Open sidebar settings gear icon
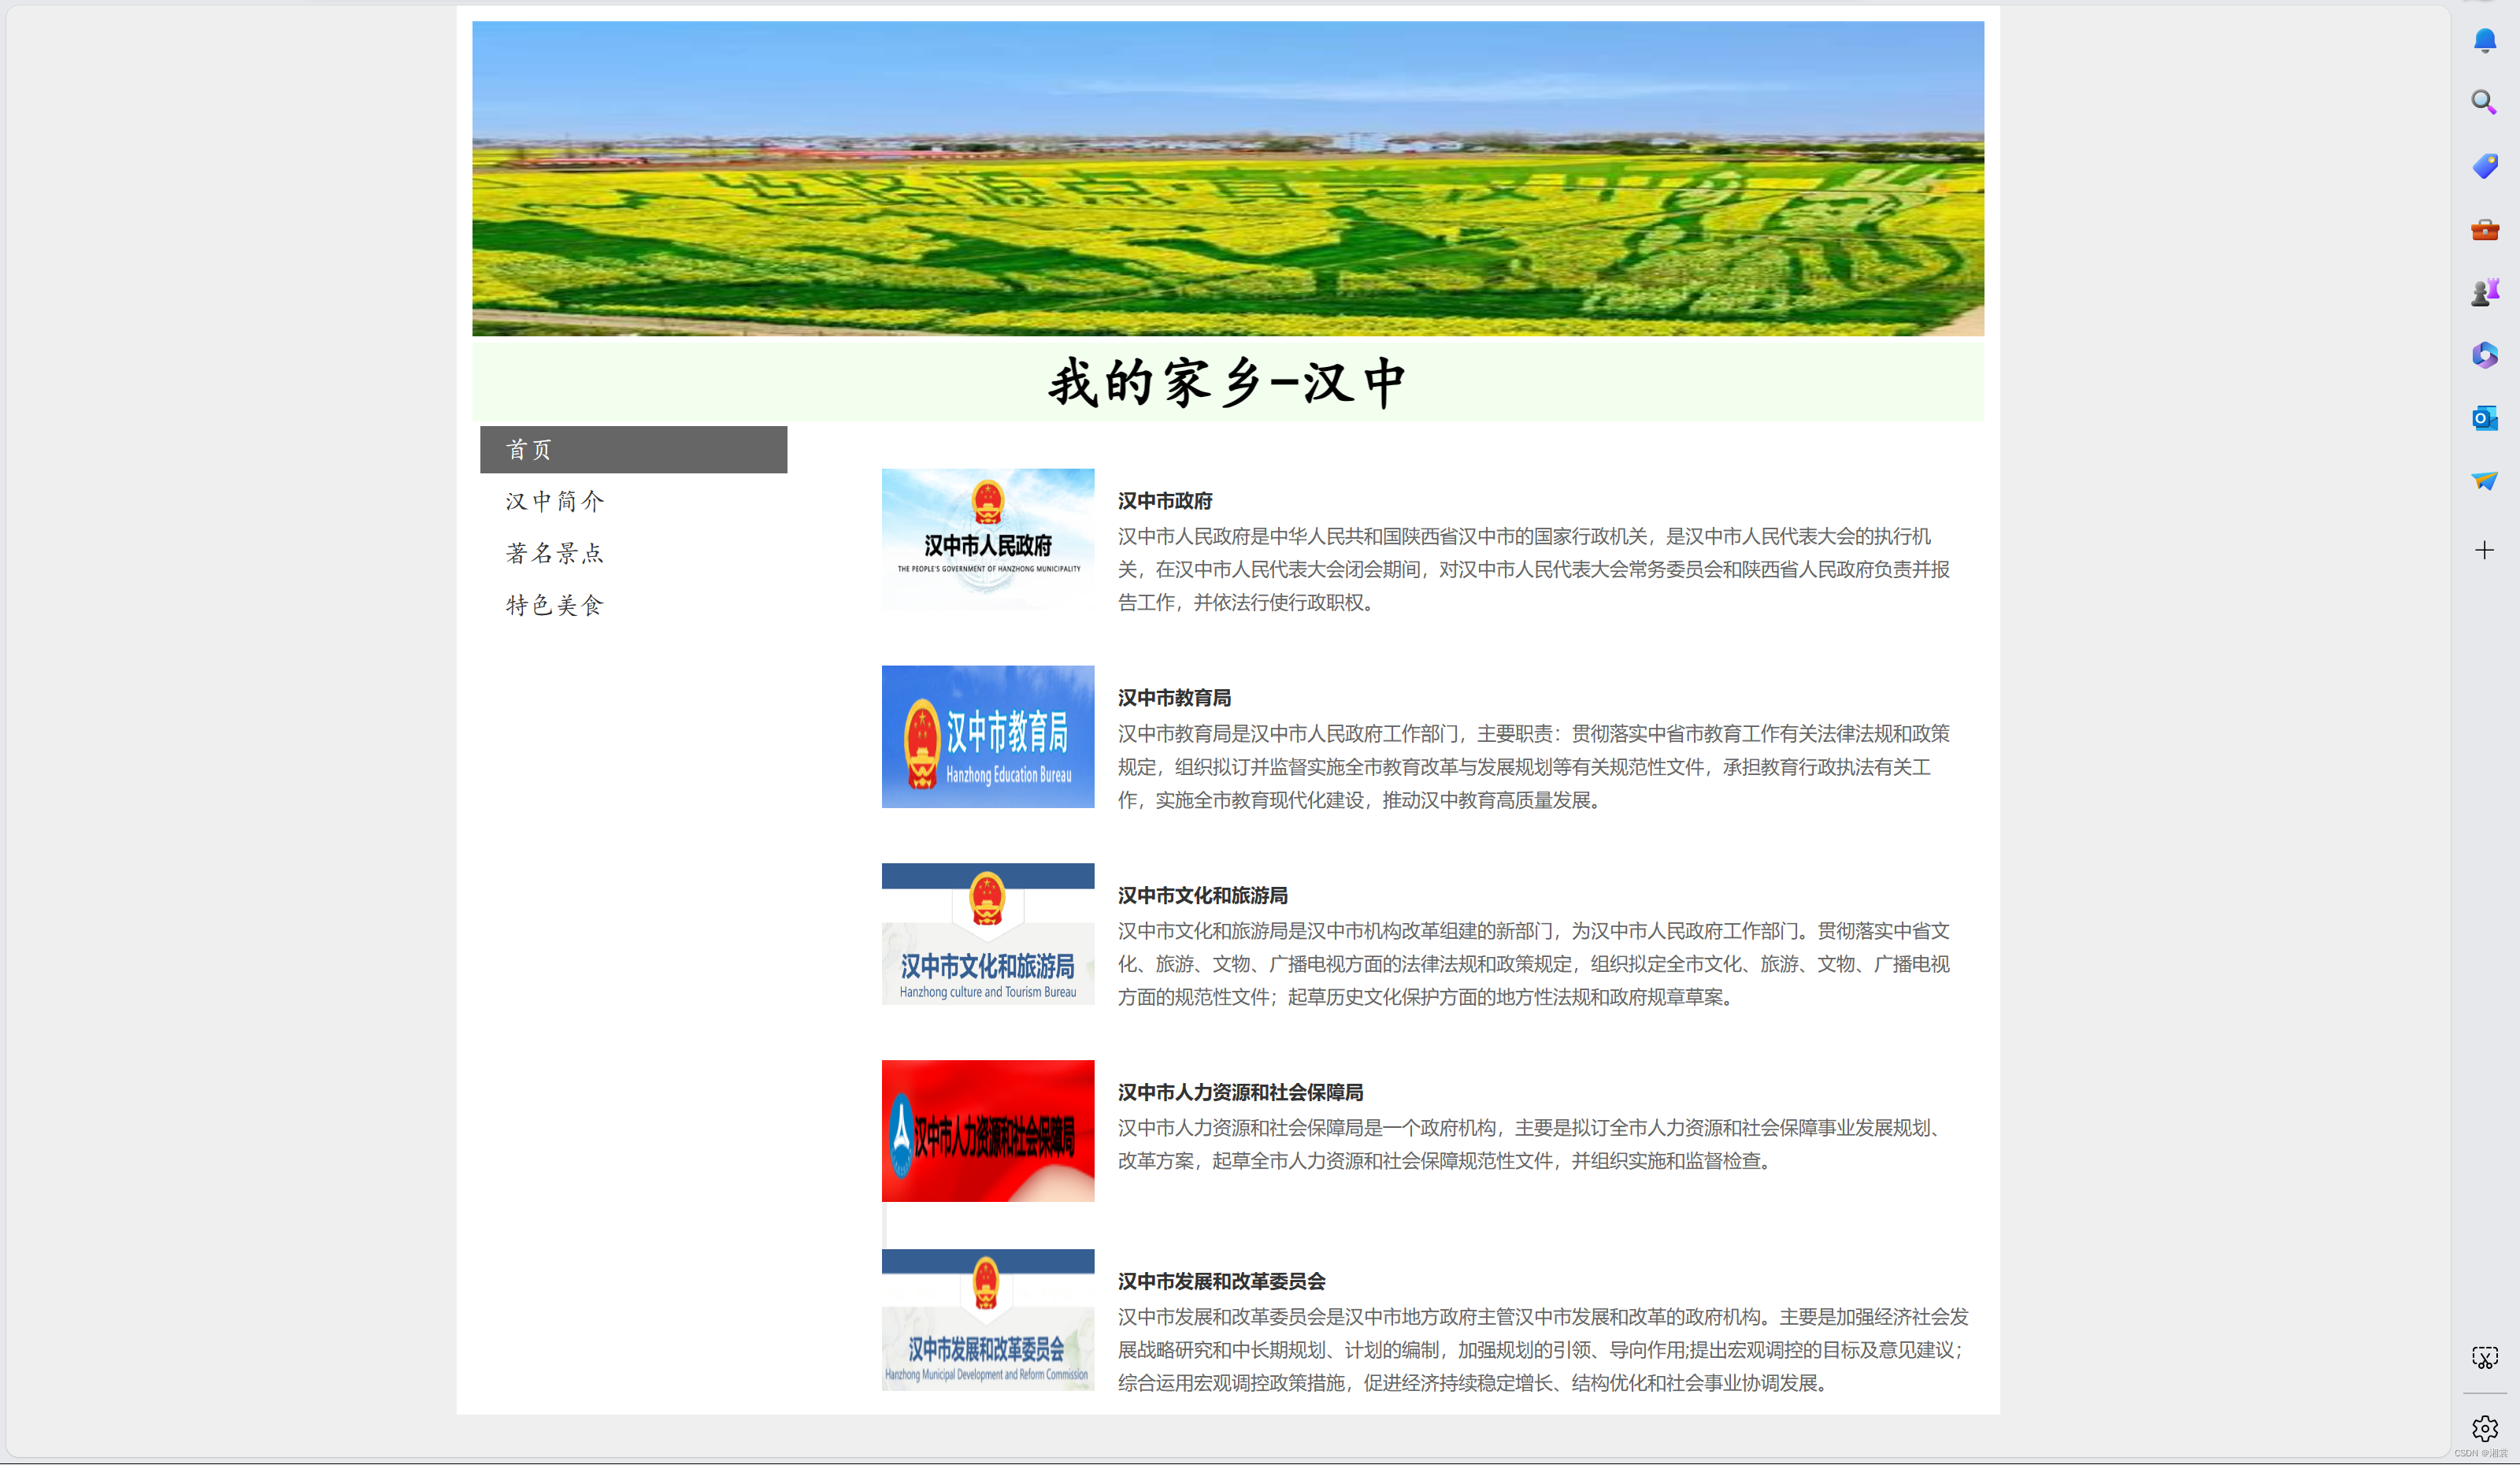 [2484, 1427]
